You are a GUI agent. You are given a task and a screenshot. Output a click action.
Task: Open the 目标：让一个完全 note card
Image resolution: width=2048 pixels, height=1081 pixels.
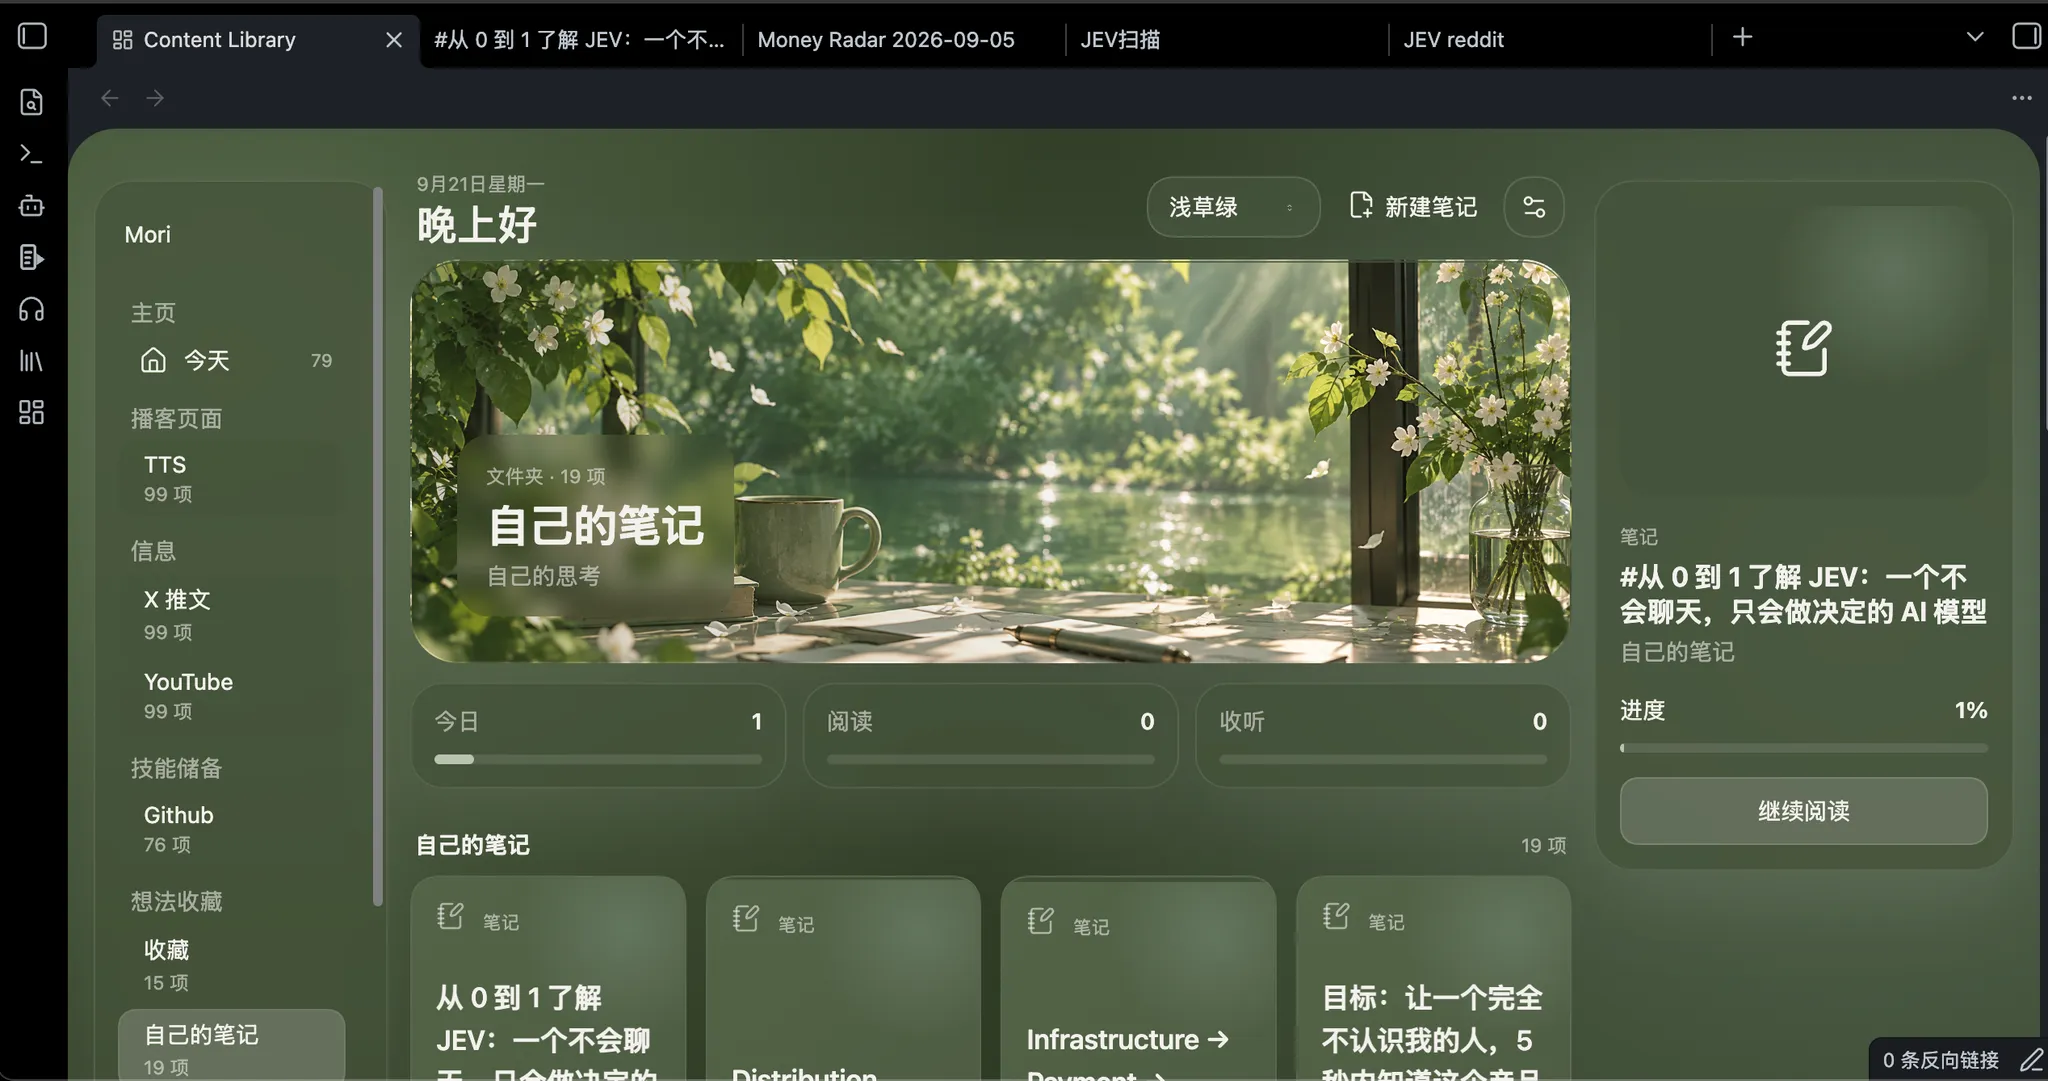[1433, 978]
